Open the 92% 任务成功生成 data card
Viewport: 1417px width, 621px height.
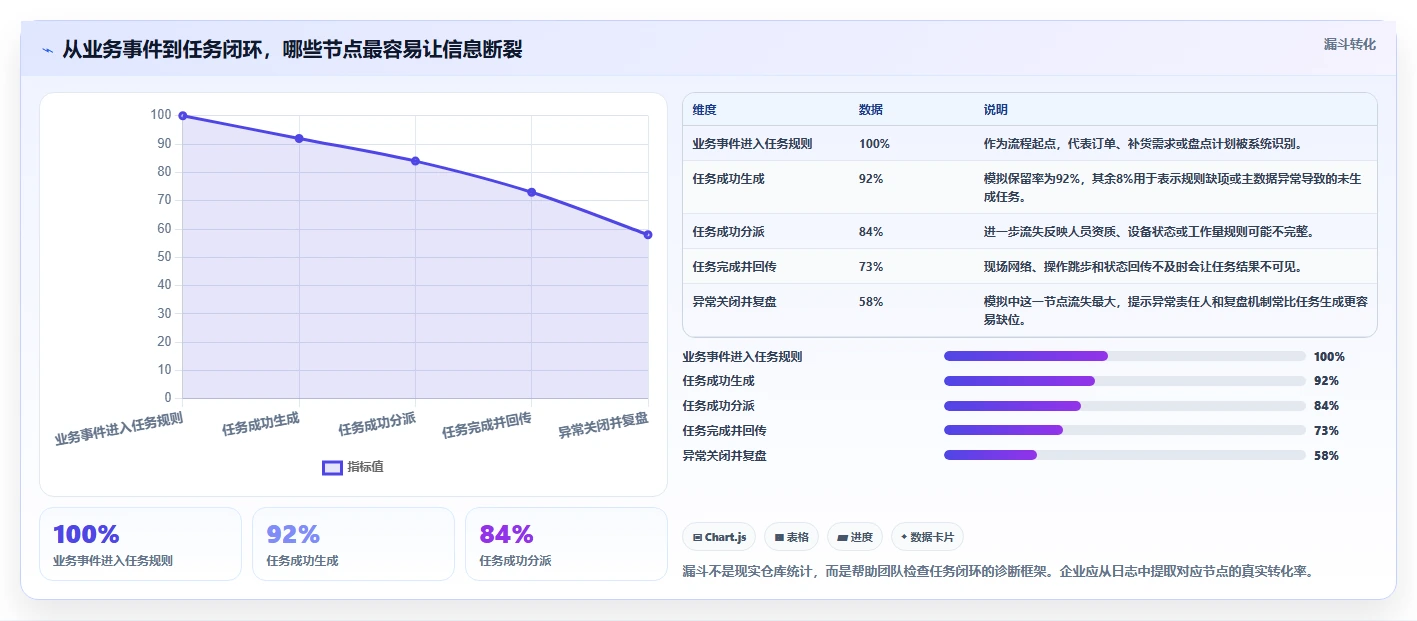pyautogui.click(x=353, y=544)
